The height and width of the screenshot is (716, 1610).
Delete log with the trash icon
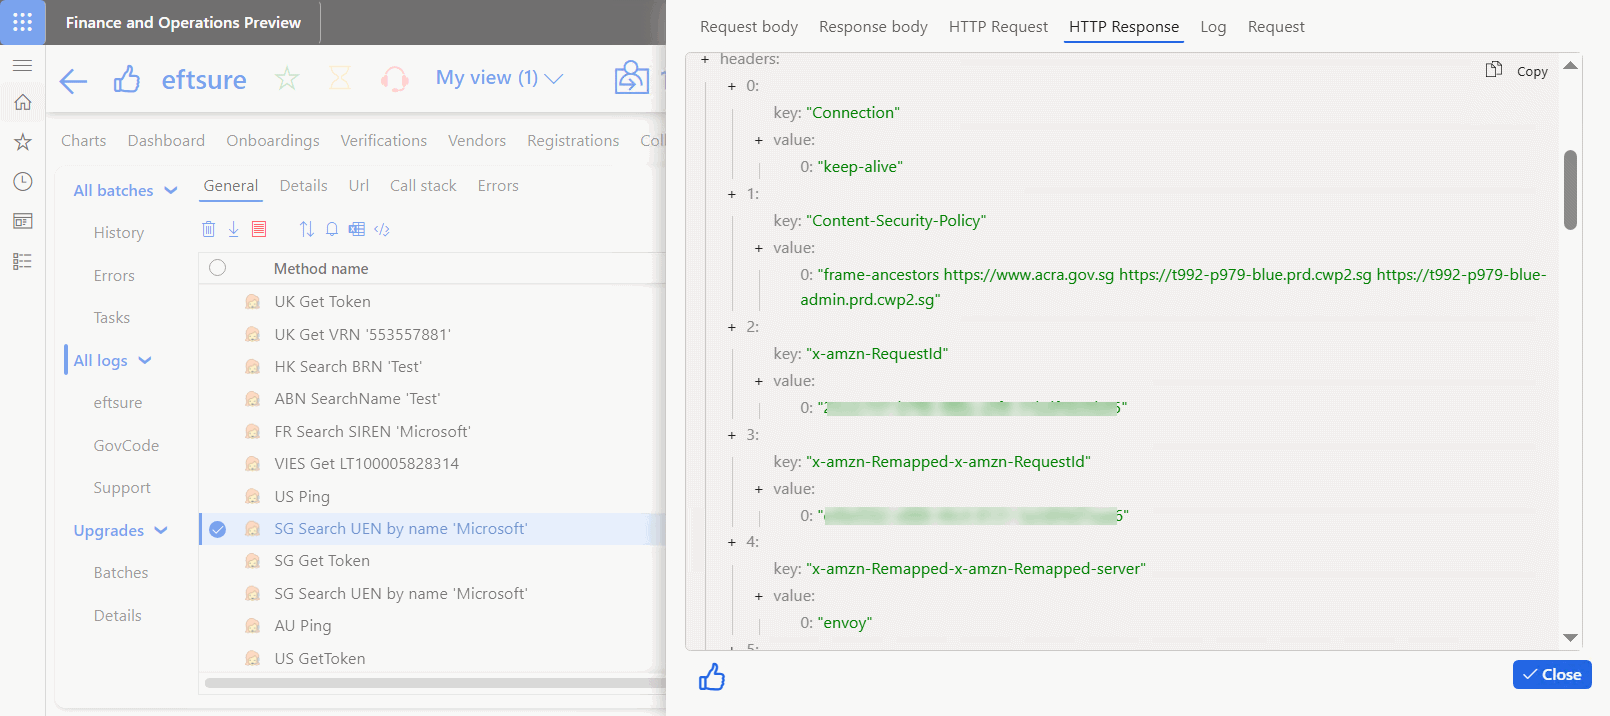[208, 229]
